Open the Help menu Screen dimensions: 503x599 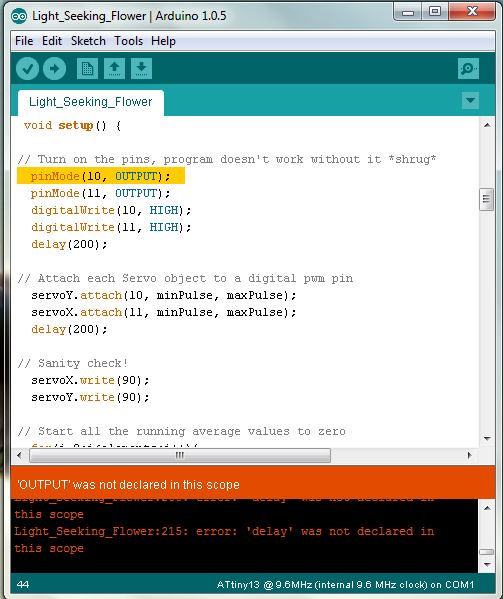163,41
